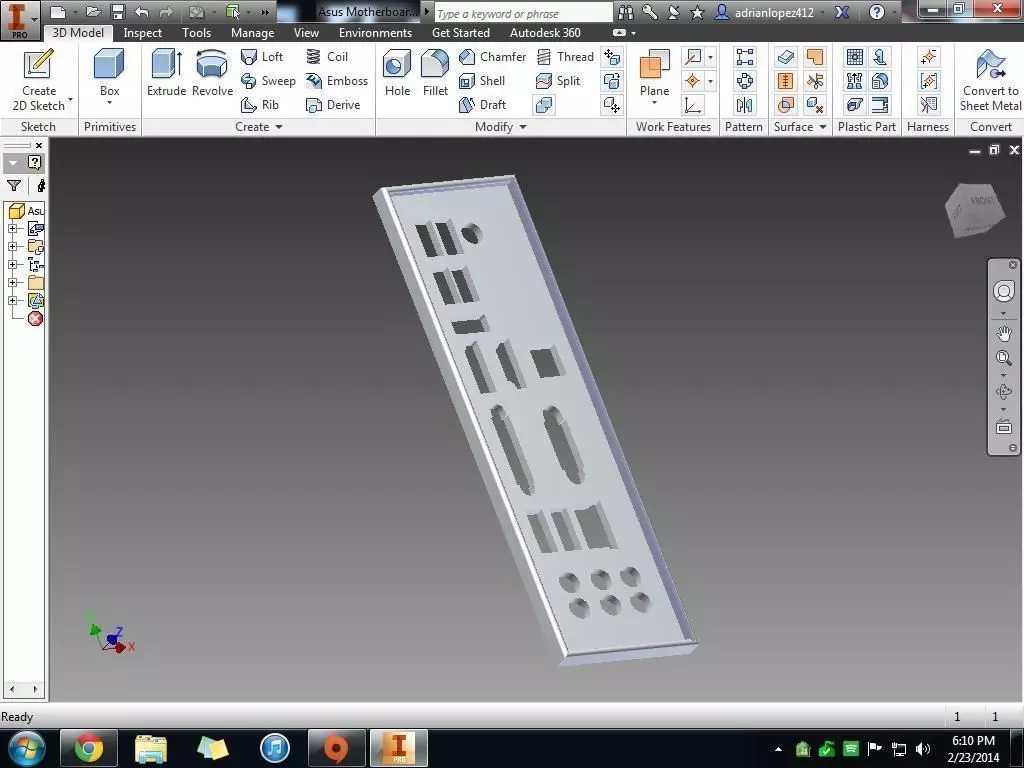The width and height of the screenshot is (1024, 768).
Task: Open the Box primitives dropdown arrow
Action: point(109,103)
